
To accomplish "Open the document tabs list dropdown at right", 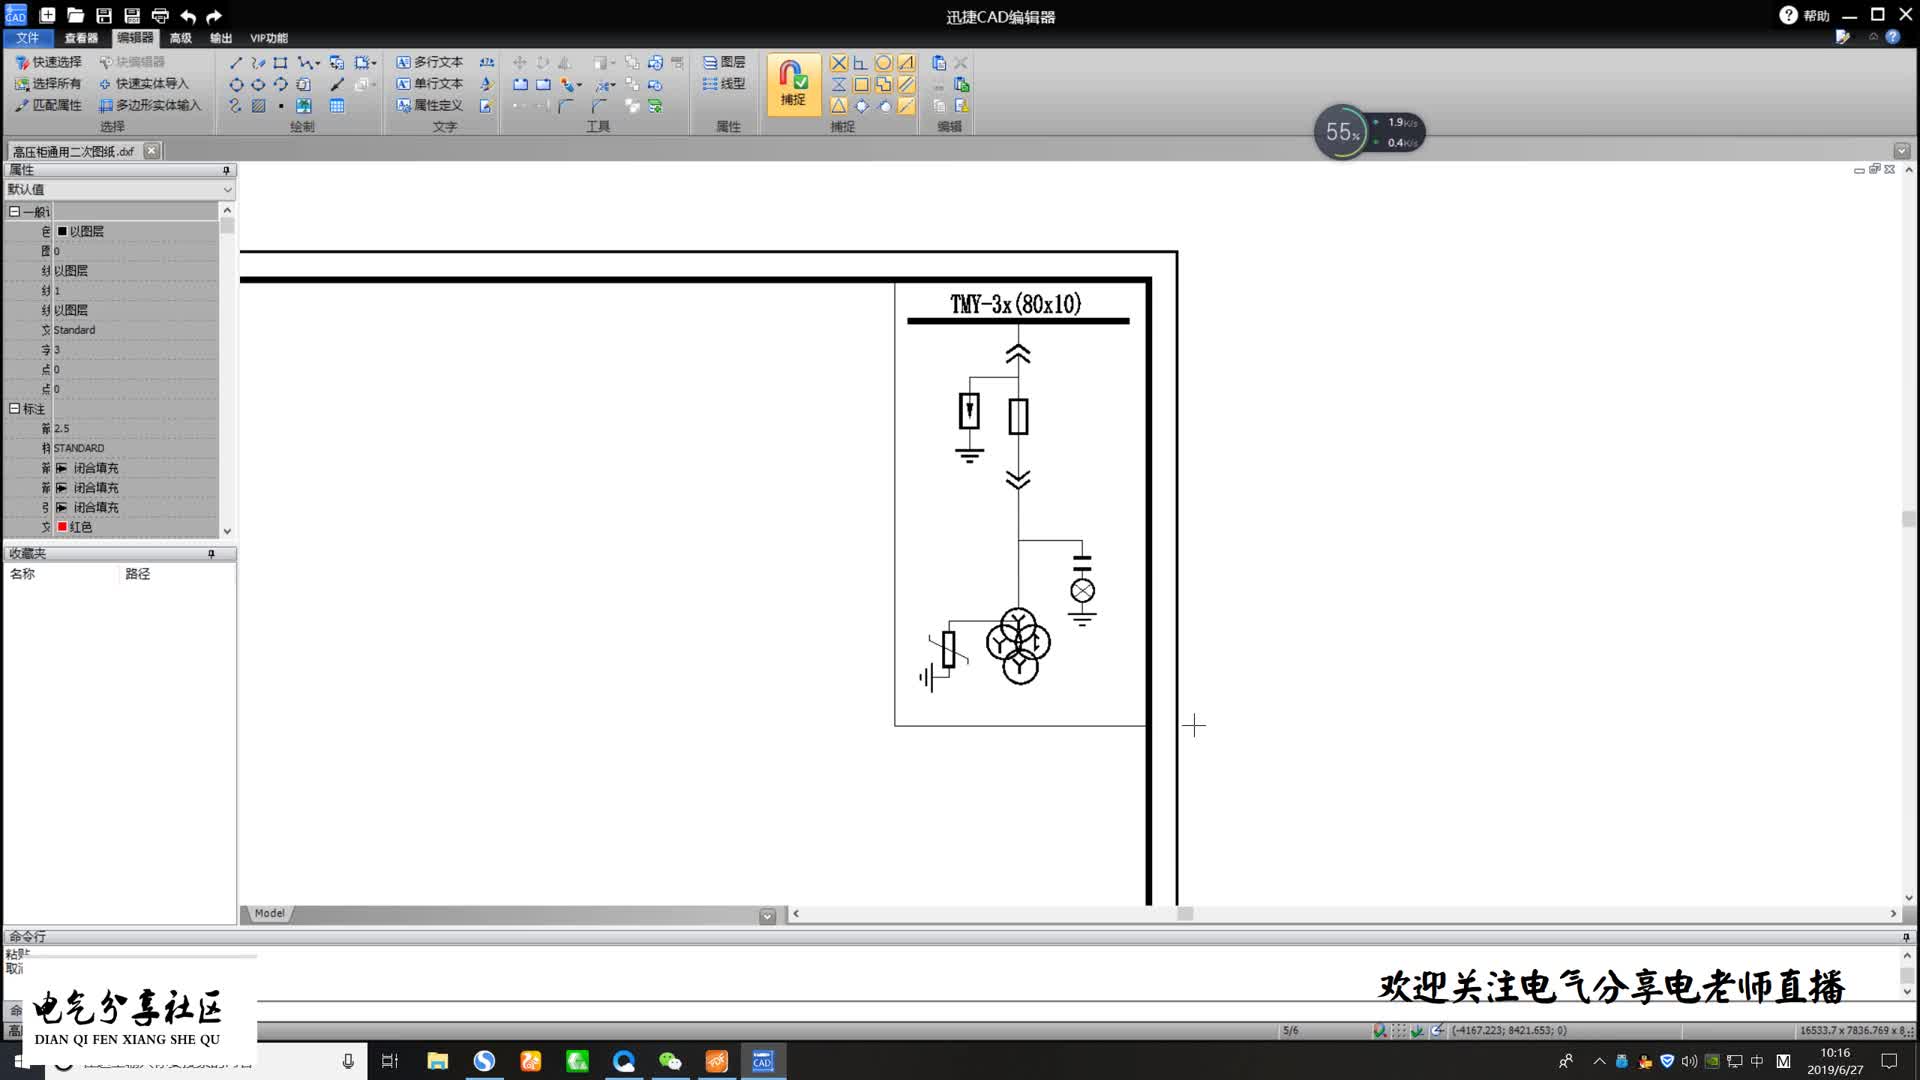I will click(1902, 151).
